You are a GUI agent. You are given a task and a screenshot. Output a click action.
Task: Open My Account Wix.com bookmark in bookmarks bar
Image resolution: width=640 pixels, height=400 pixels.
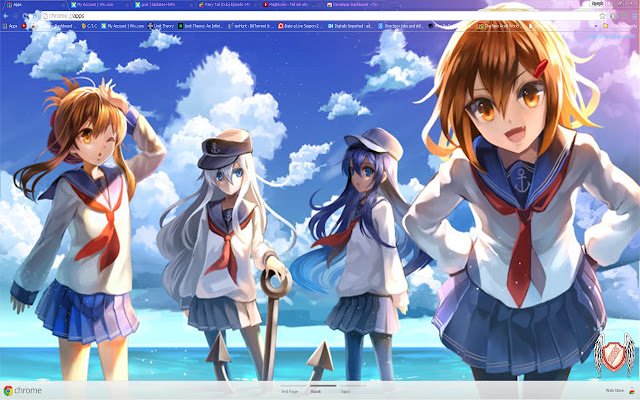123,26
